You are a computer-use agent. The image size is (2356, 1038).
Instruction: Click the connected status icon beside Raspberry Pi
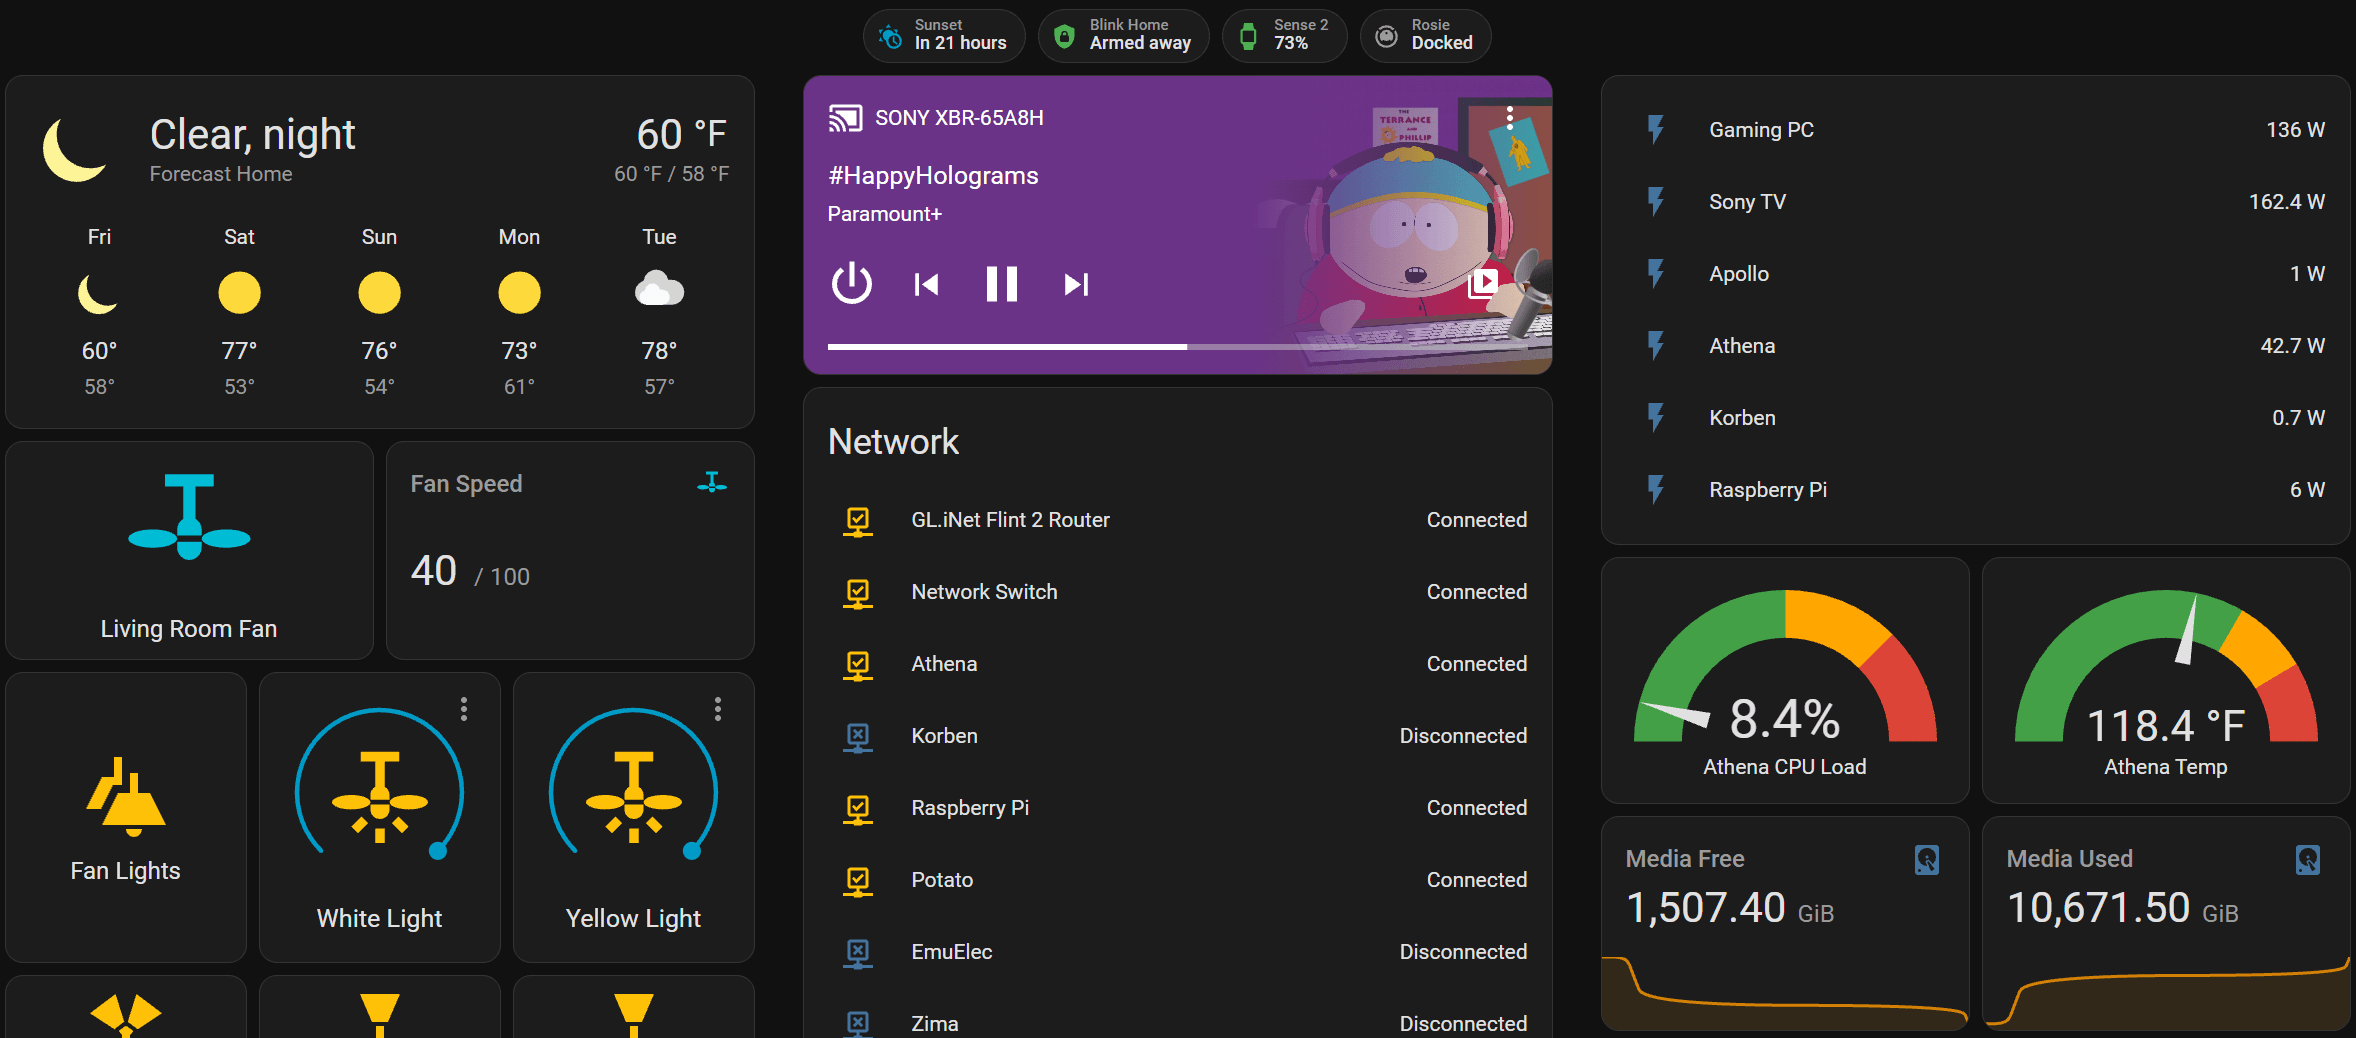857,808
